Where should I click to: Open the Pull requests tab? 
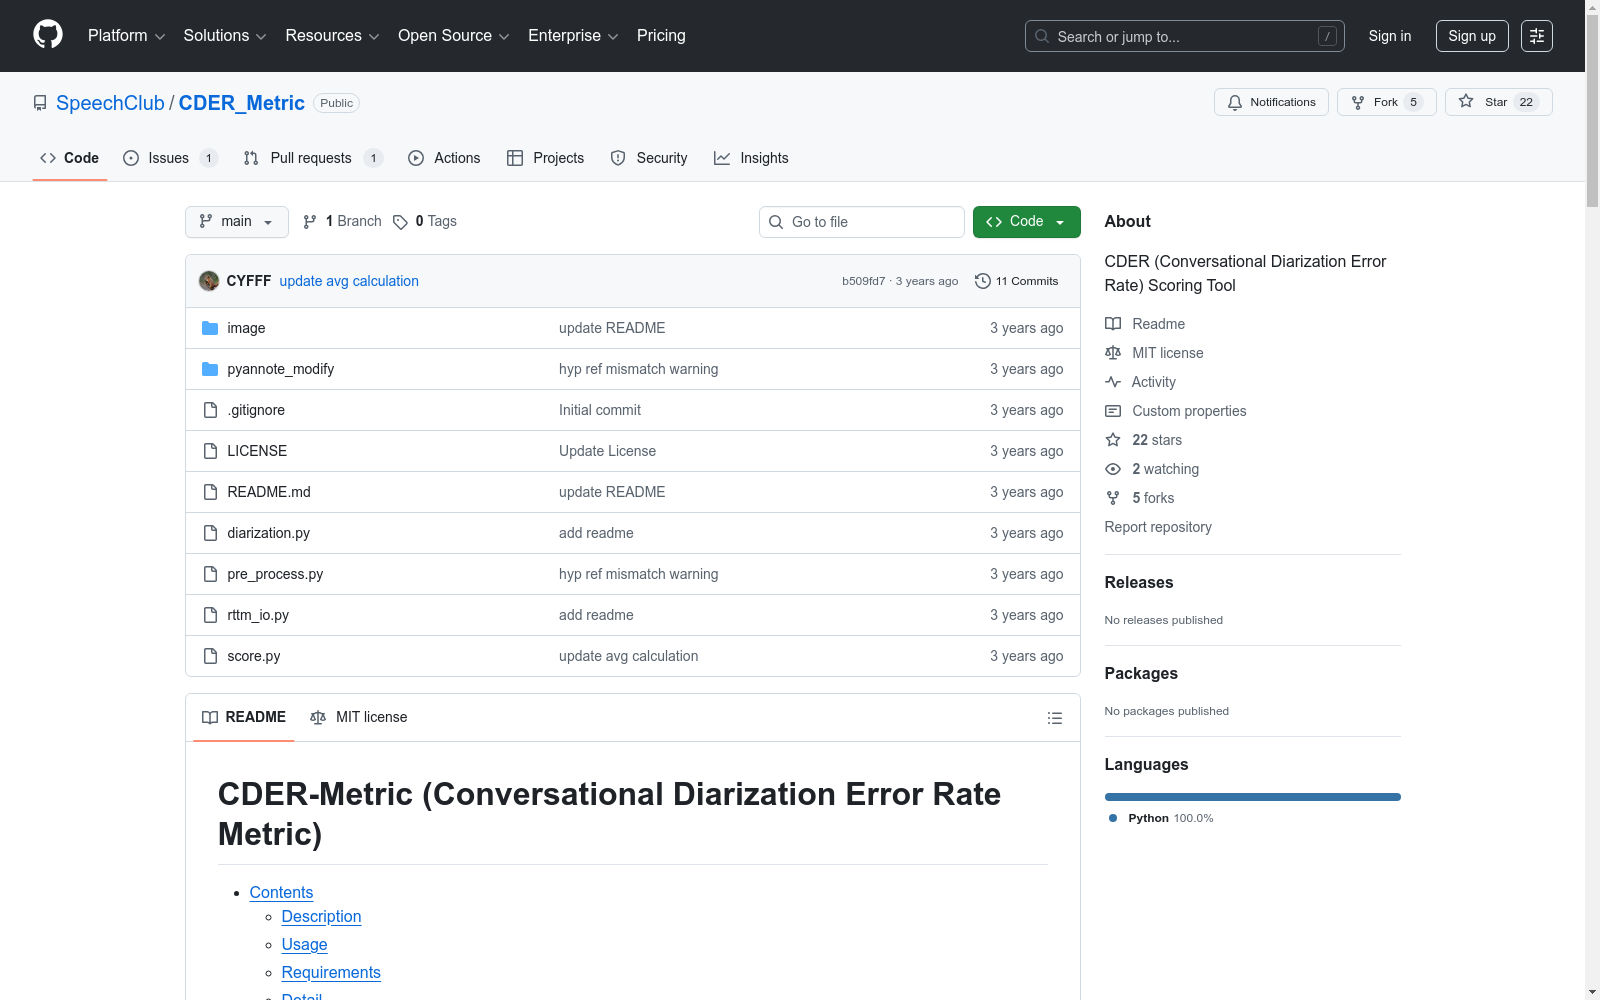tap(310, 158)
